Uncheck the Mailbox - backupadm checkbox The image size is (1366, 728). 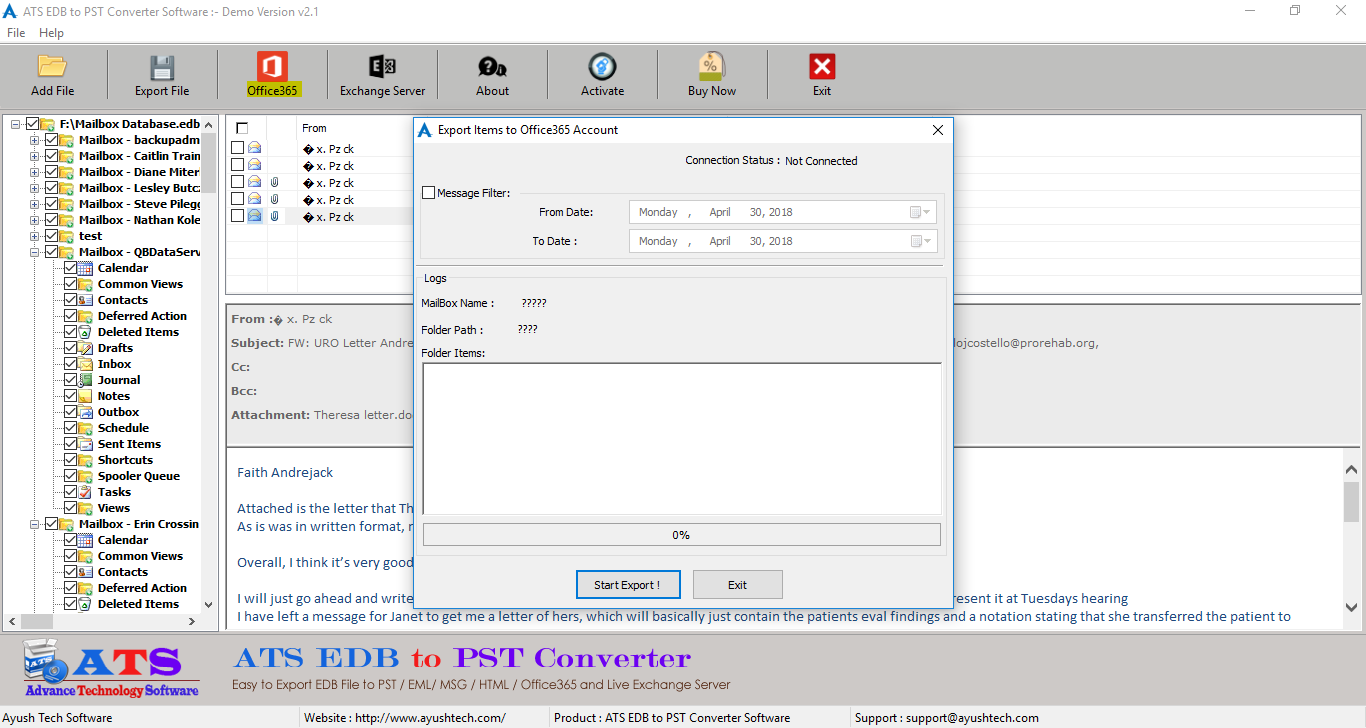52,140
